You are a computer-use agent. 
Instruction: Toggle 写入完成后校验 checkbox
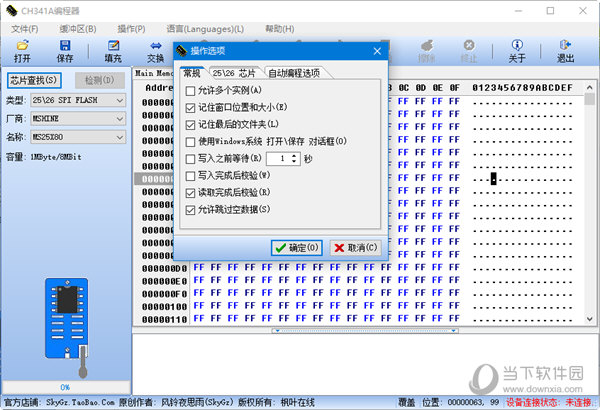[x=191, y=175]
